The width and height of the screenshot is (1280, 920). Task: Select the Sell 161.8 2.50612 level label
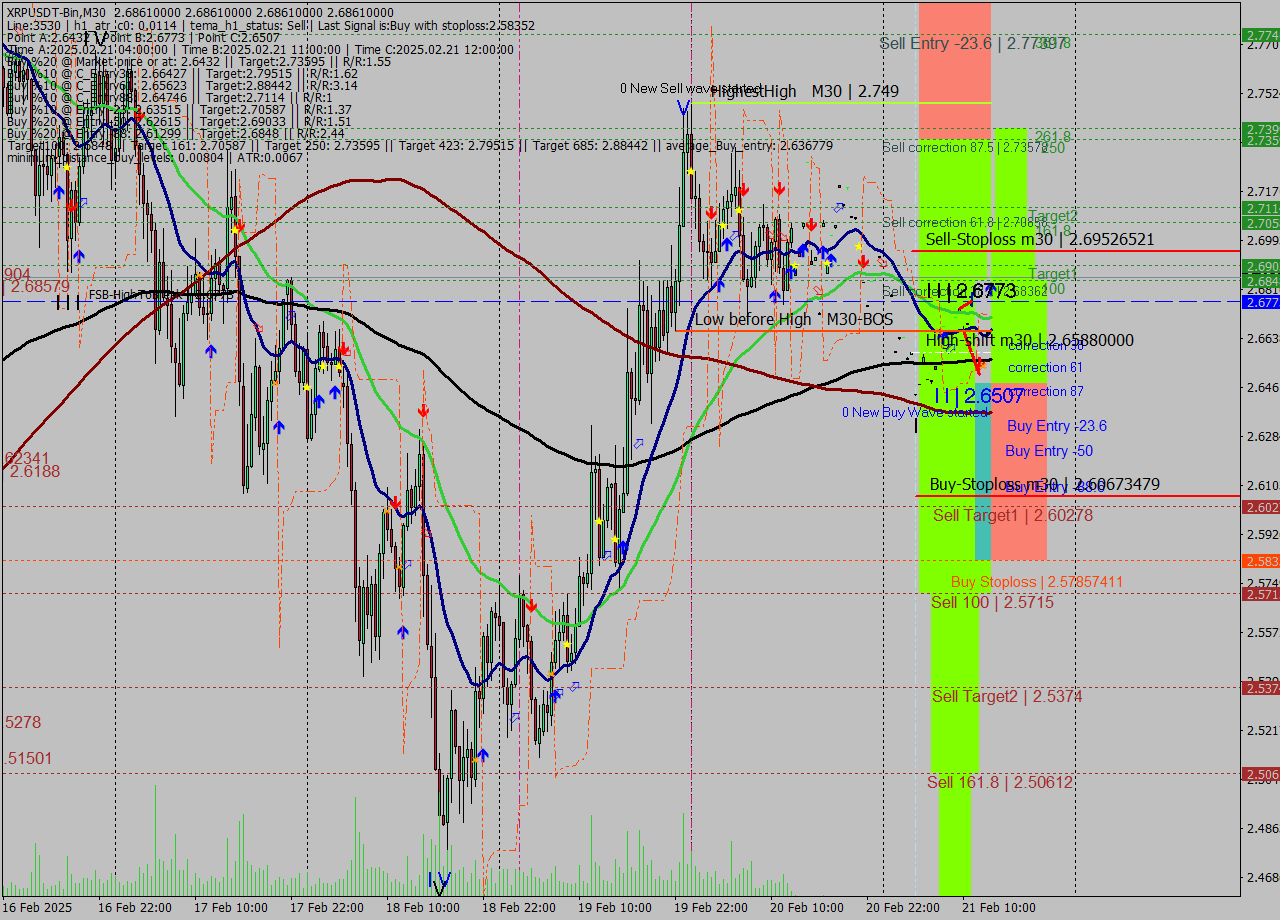[x=999, y=782]
